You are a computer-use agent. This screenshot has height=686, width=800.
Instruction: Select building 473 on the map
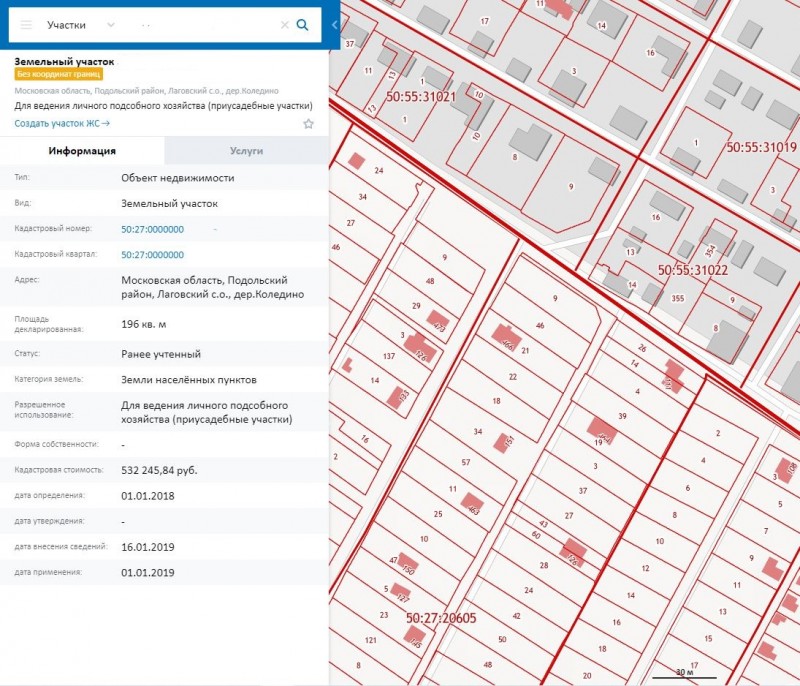438,321
